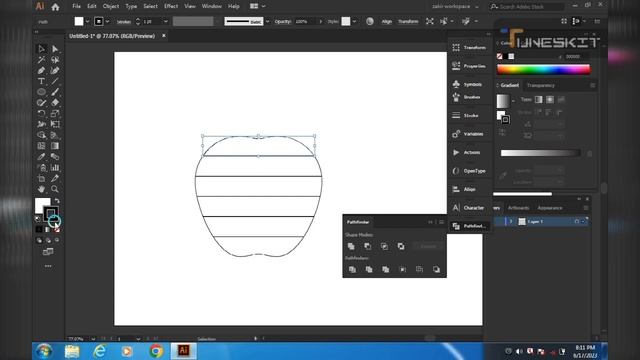Click Intersect in Pathfinder shape modes
The width and height of the screenshot is (640, 360).
tap(384, 246)
